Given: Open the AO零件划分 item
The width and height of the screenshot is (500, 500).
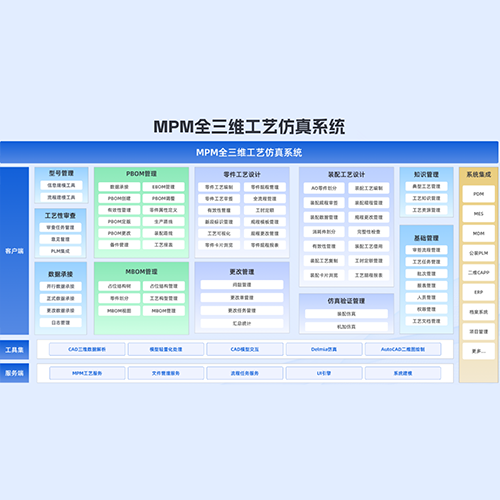Looking at the screenshot, I should 324,188.
